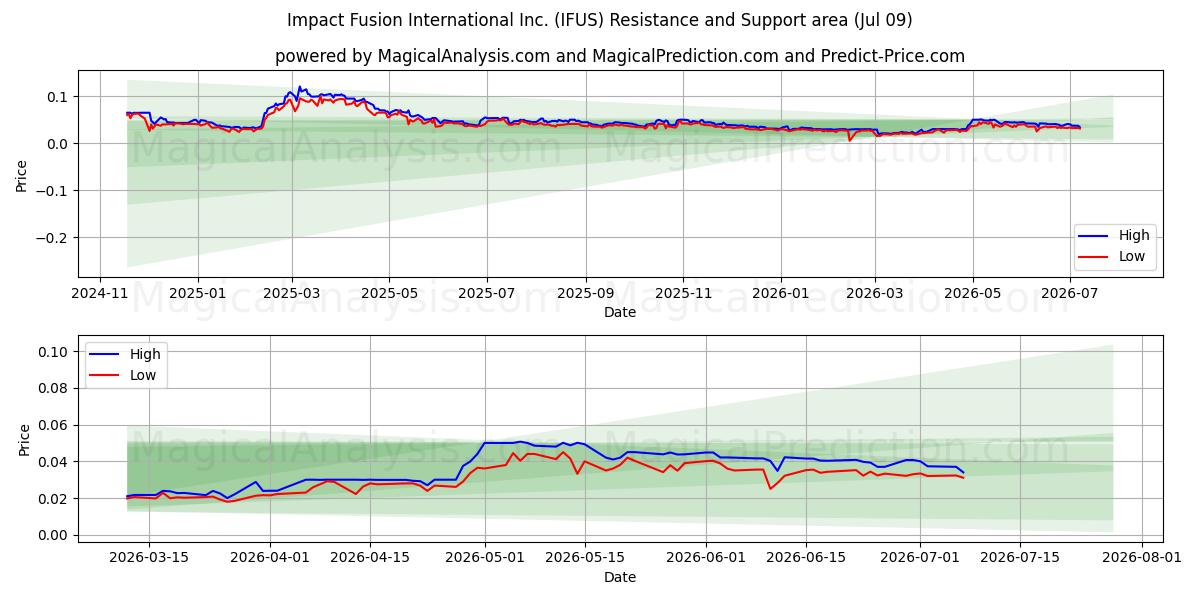Click the 2025-01 date tick label
The height and width of the screenshot is (600, 1200).
click(197, 294)
